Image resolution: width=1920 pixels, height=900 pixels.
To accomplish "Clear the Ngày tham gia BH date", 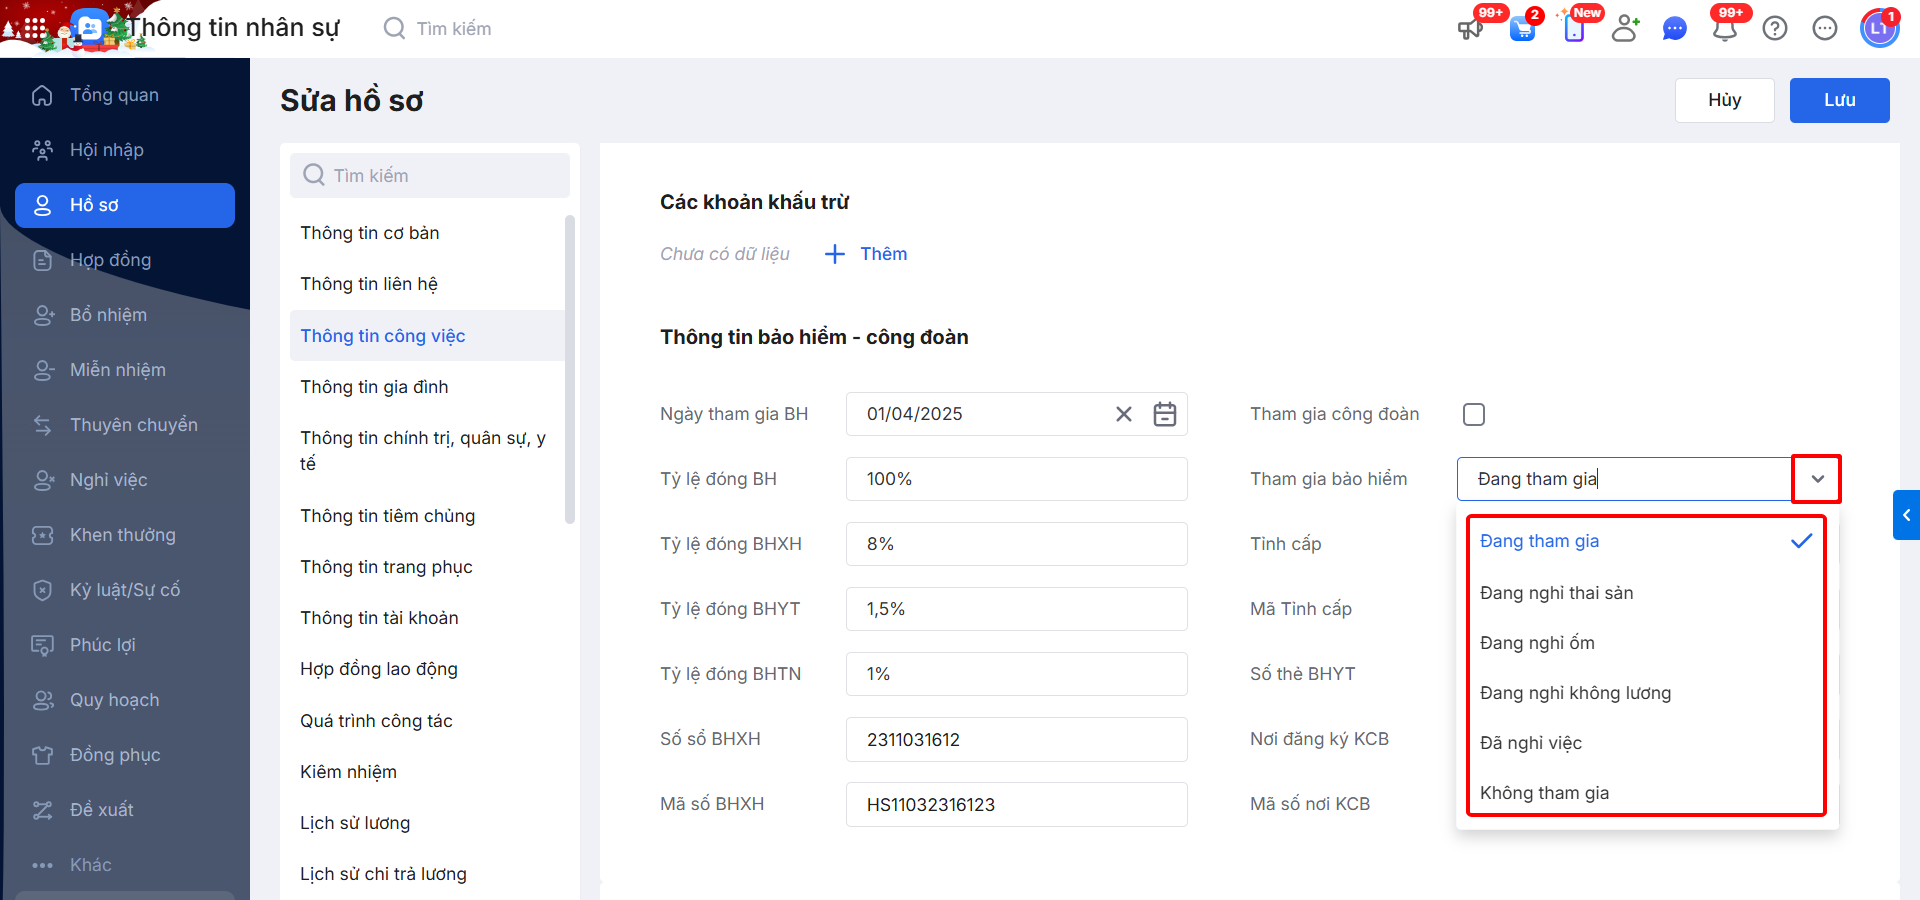I will point(1124,414).
